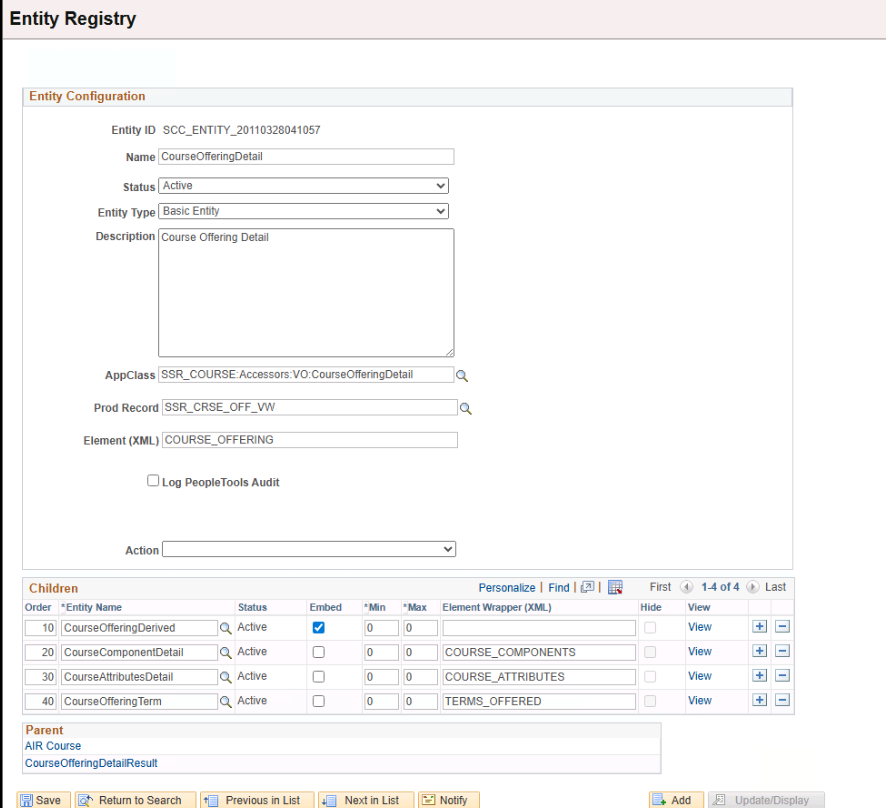The height and width of the screenshot is (808, 886).
Task: Click lookup icon beside CourseOfferingDerived entity
Action: tap(226, 628)
